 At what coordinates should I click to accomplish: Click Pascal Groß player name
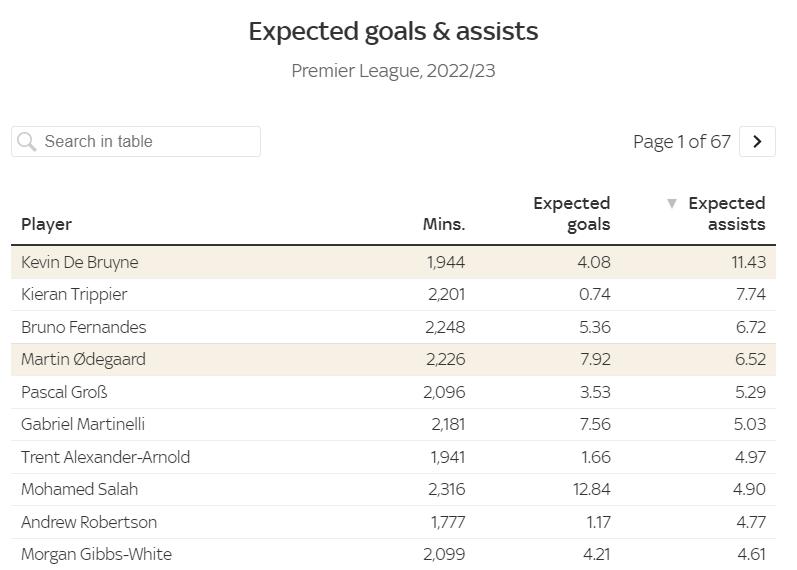pos(64,392)
